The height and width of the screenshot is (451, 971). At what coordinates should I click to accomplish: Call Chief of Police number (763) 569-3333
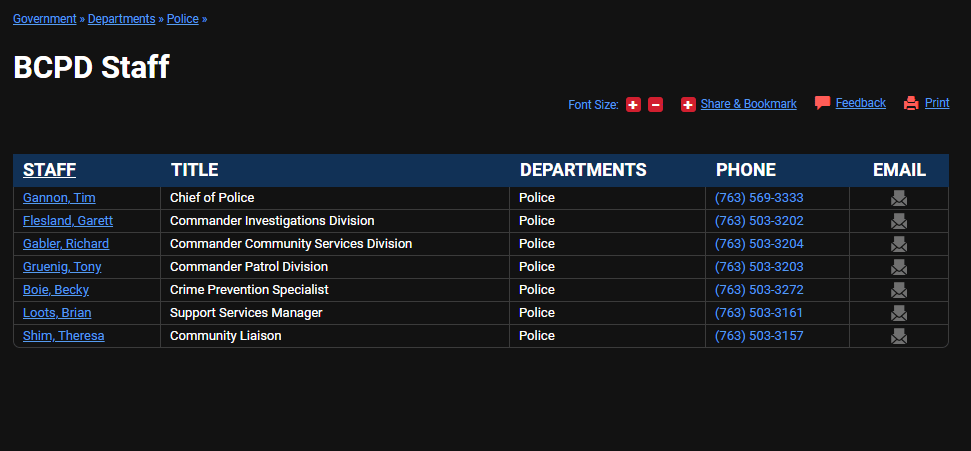(759, 198)
